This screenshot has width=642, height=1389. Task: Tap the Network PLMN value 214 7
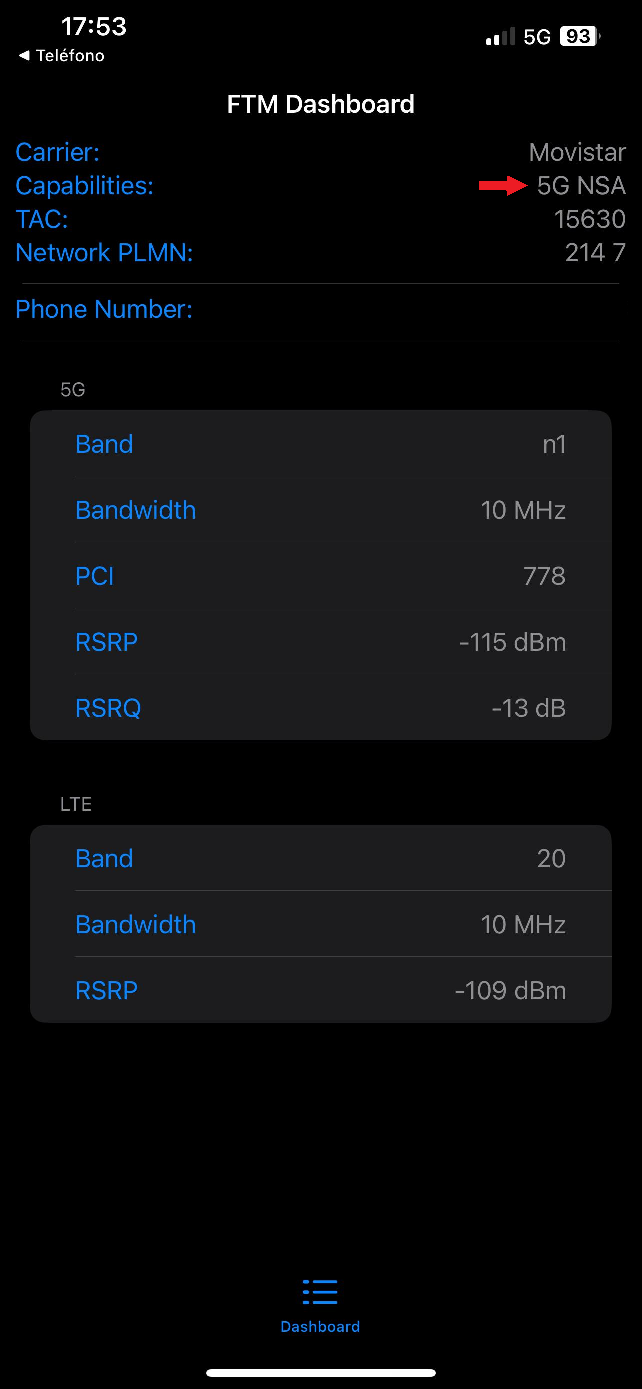[x=594, y=252]
